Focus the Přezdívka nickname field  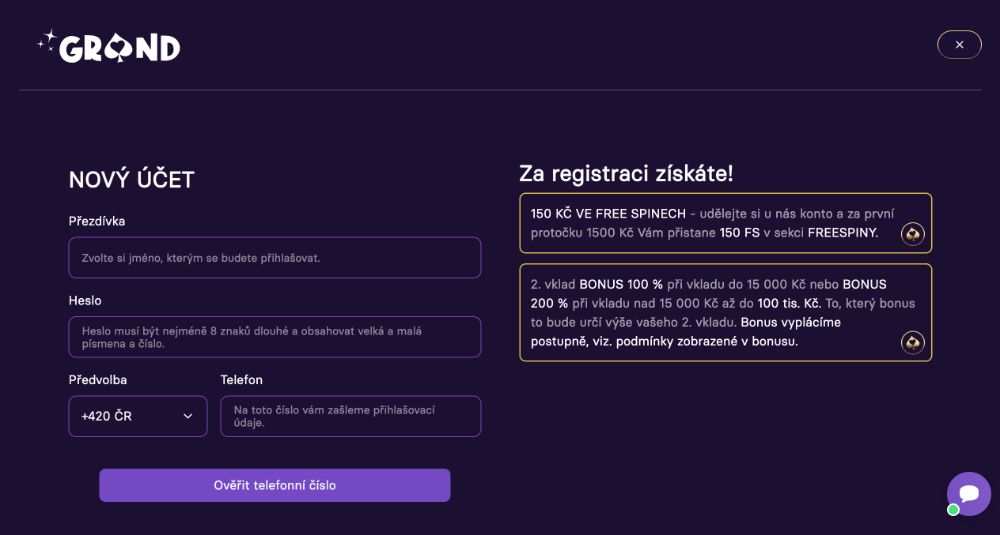click(x=274, y=258)
